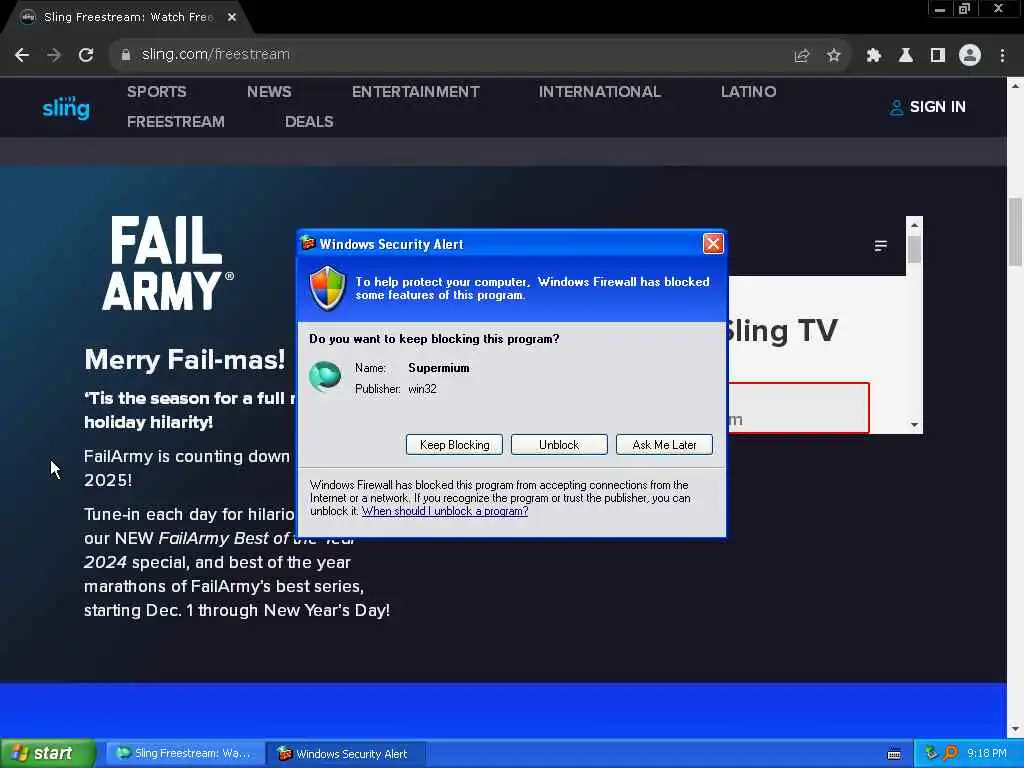The image size is (1024, 768).
Task: Click the browser forward arrow
Action: (x=54, y=56)
